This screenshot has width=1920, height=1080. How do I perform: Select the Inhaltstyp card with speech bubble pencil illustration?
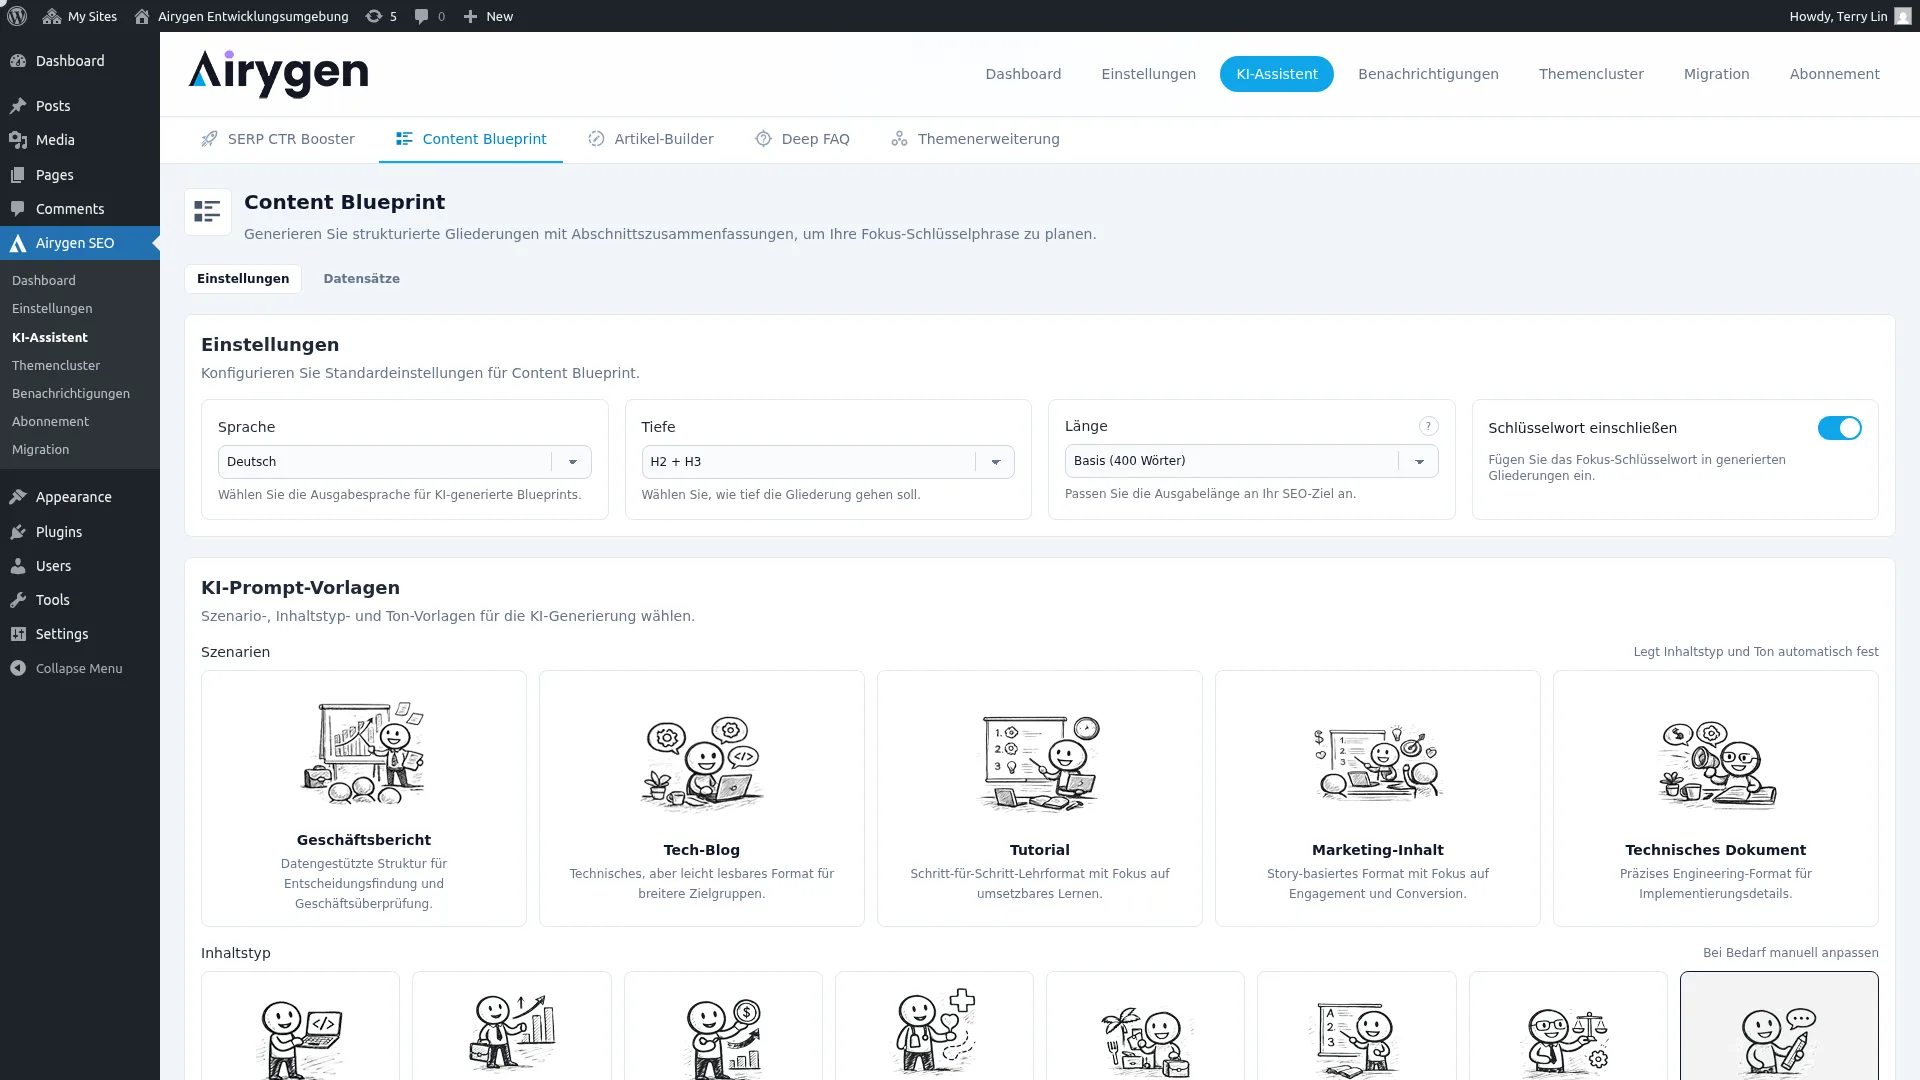1779,1026
